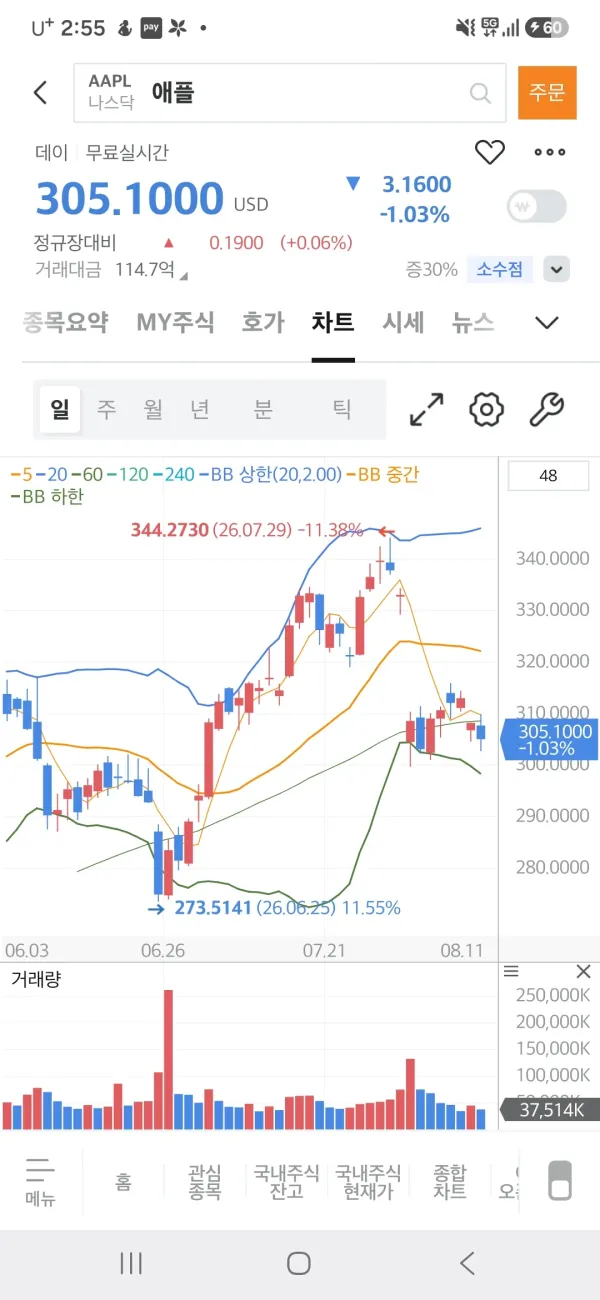Image resolution: width=600 pixels, height=1300 pixels.
Task: Open chart tools wrench icon
Action: (546, 409)
